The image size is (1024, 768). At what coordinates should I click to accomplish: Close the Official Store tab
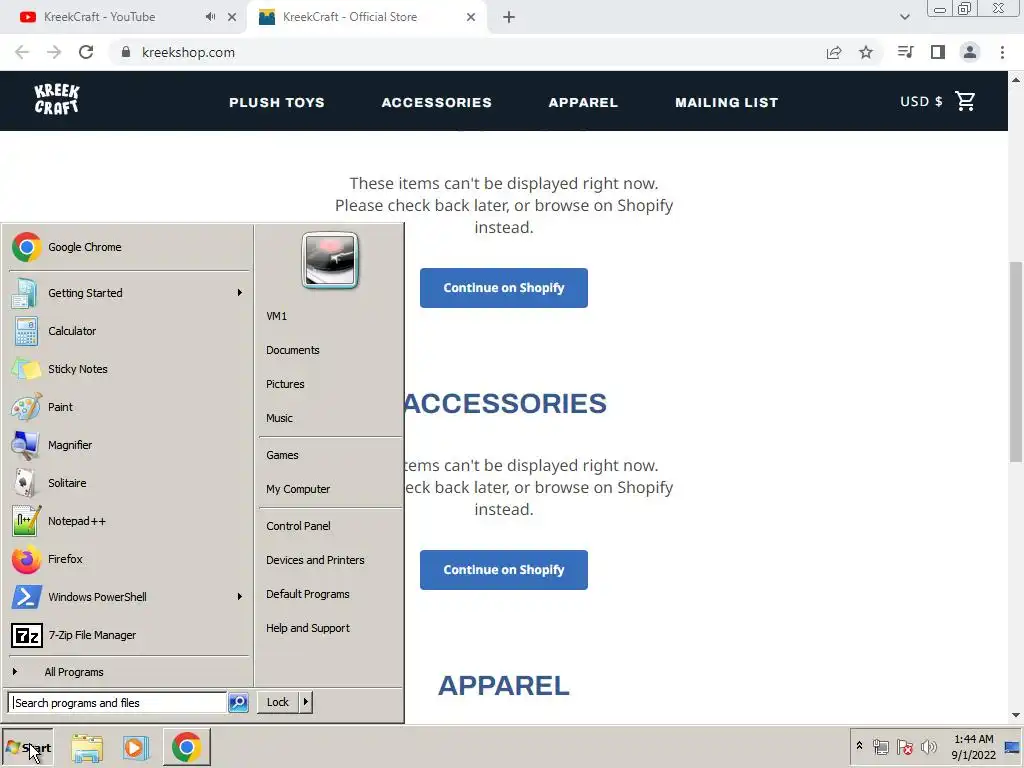(471, 17)
